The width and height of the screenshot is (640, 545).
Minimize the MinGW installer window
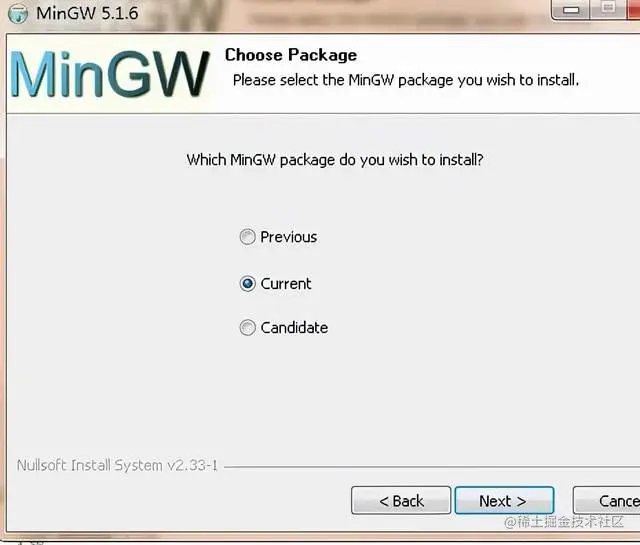(571, 10)
